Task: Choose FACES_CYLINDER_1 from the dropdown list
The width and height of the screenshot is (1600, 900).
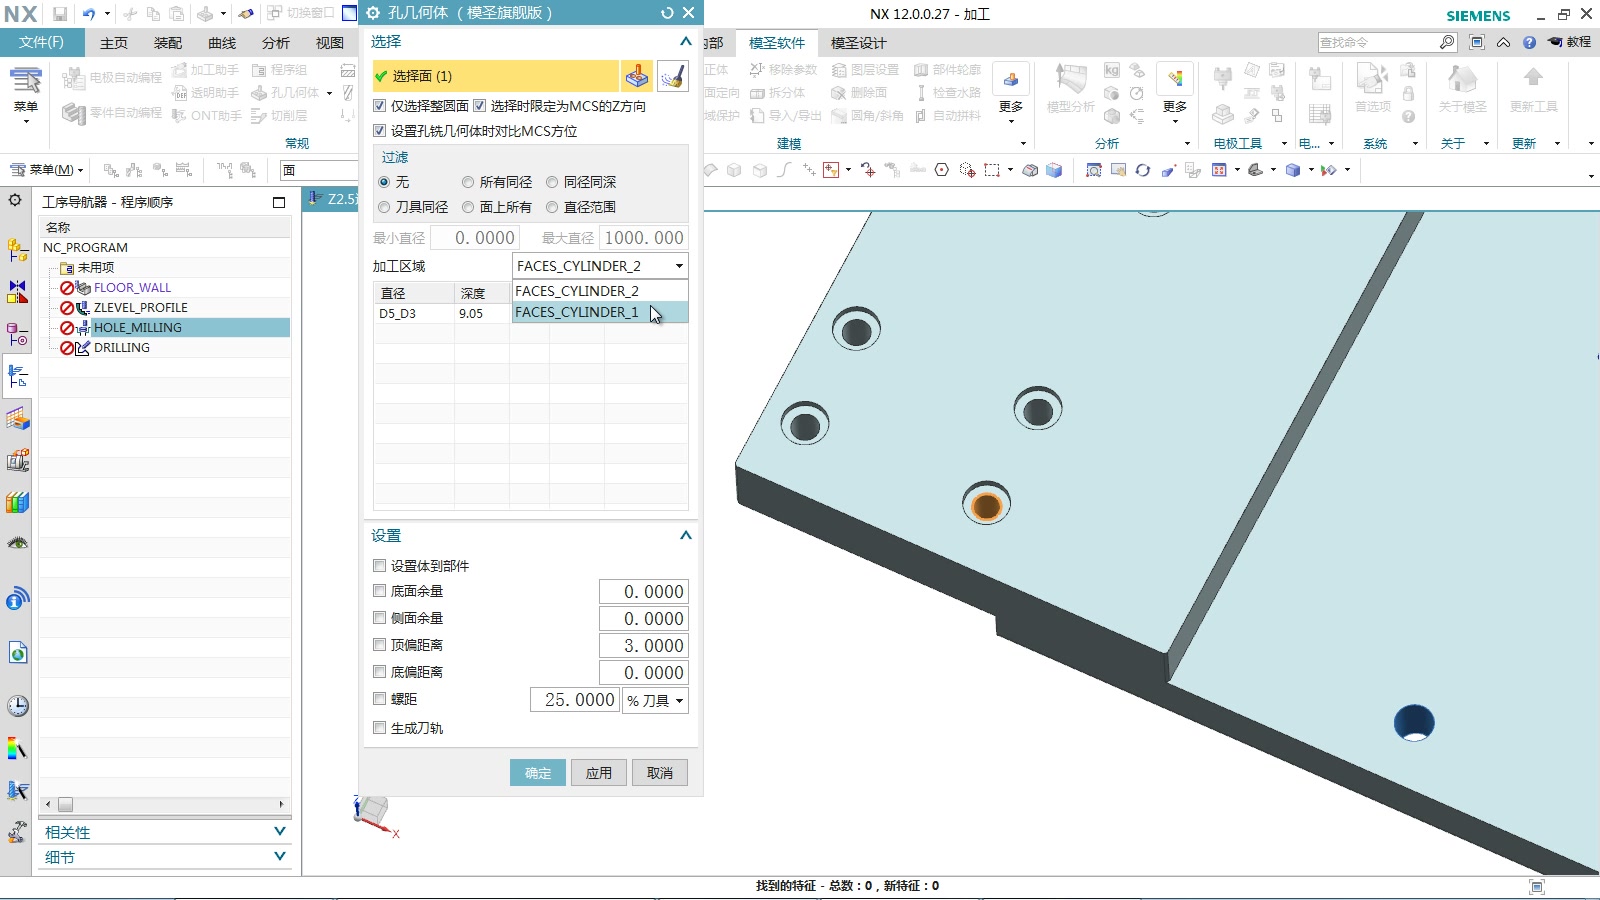Action: click(x=600, y=312)
